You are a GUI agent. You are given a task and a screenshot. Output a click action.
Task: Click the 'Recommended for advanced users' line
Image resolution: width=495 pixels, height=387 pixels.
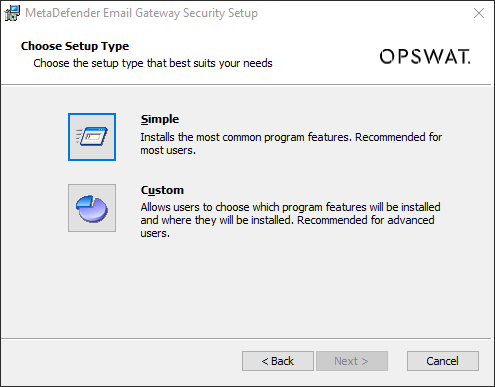pos(366,220)
